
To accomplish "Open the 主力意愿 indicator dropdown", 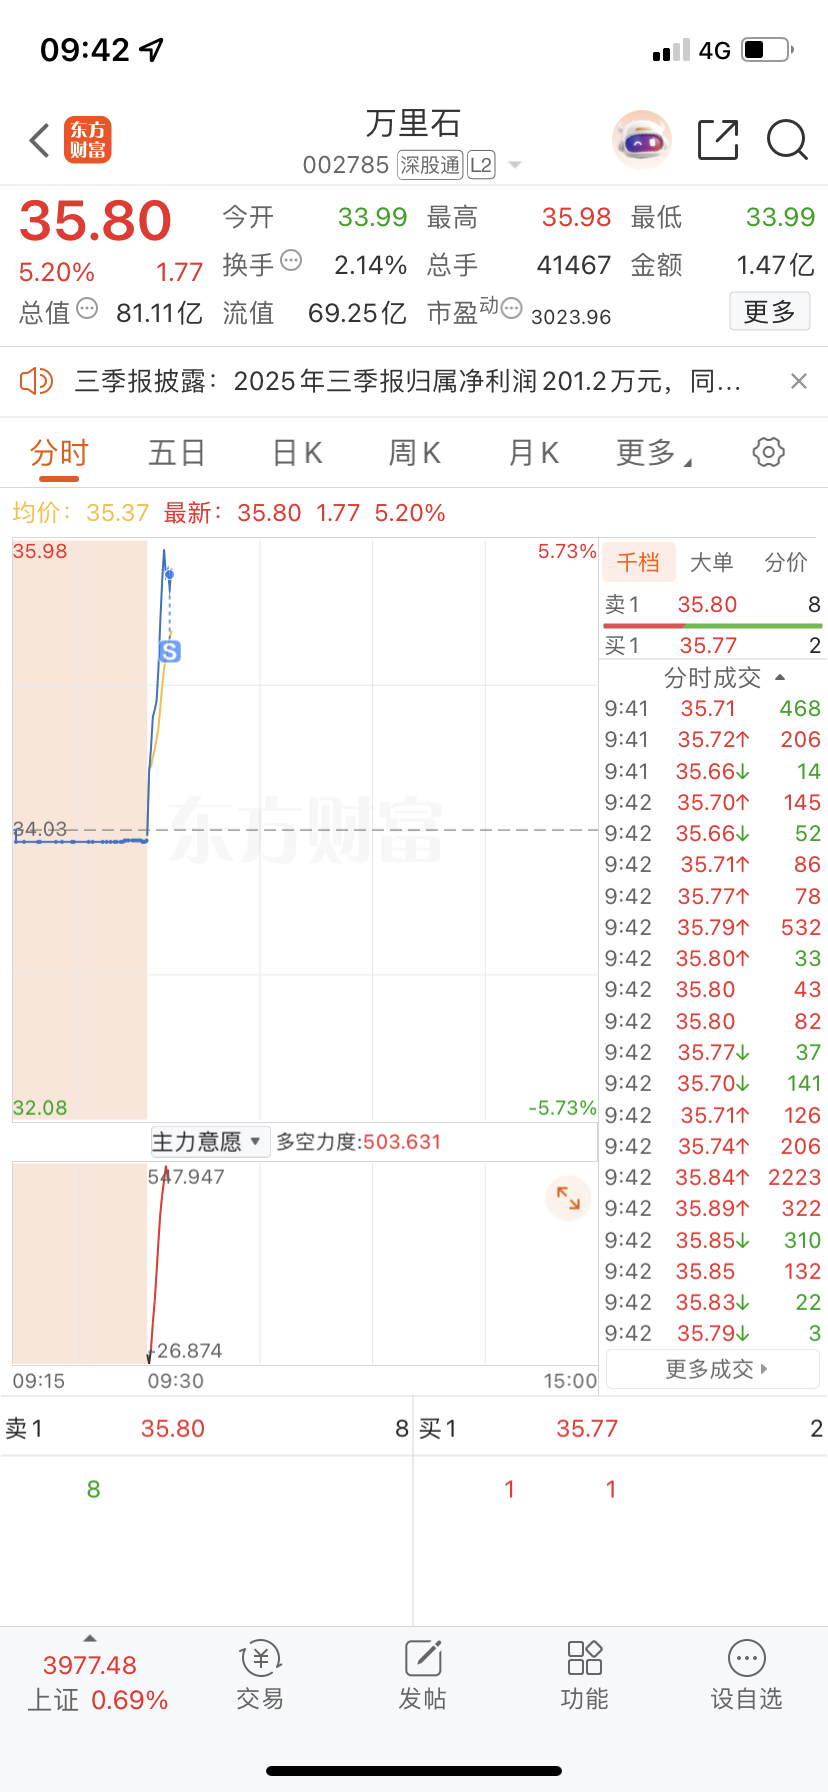I will (x=208, y=1142).
